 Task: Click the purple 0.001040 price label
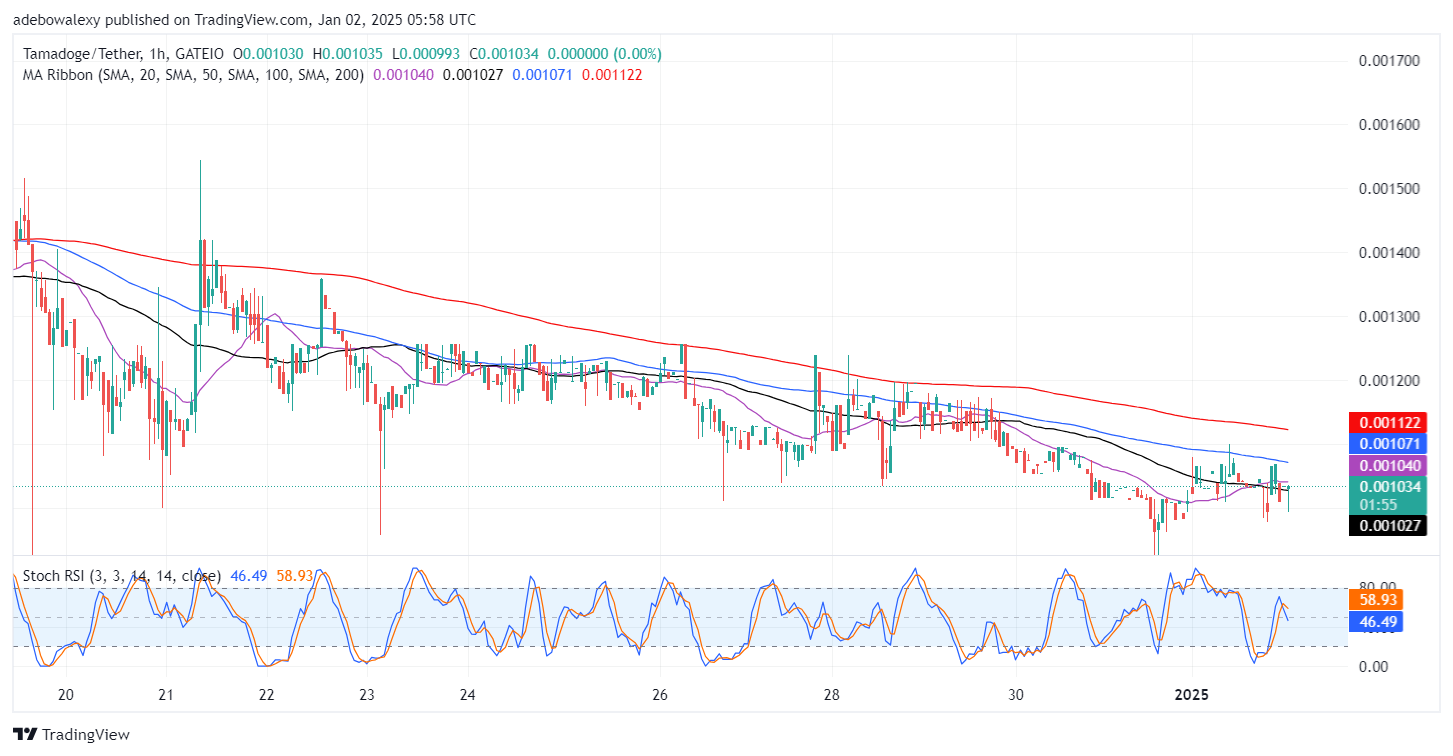click(1387, 465)
